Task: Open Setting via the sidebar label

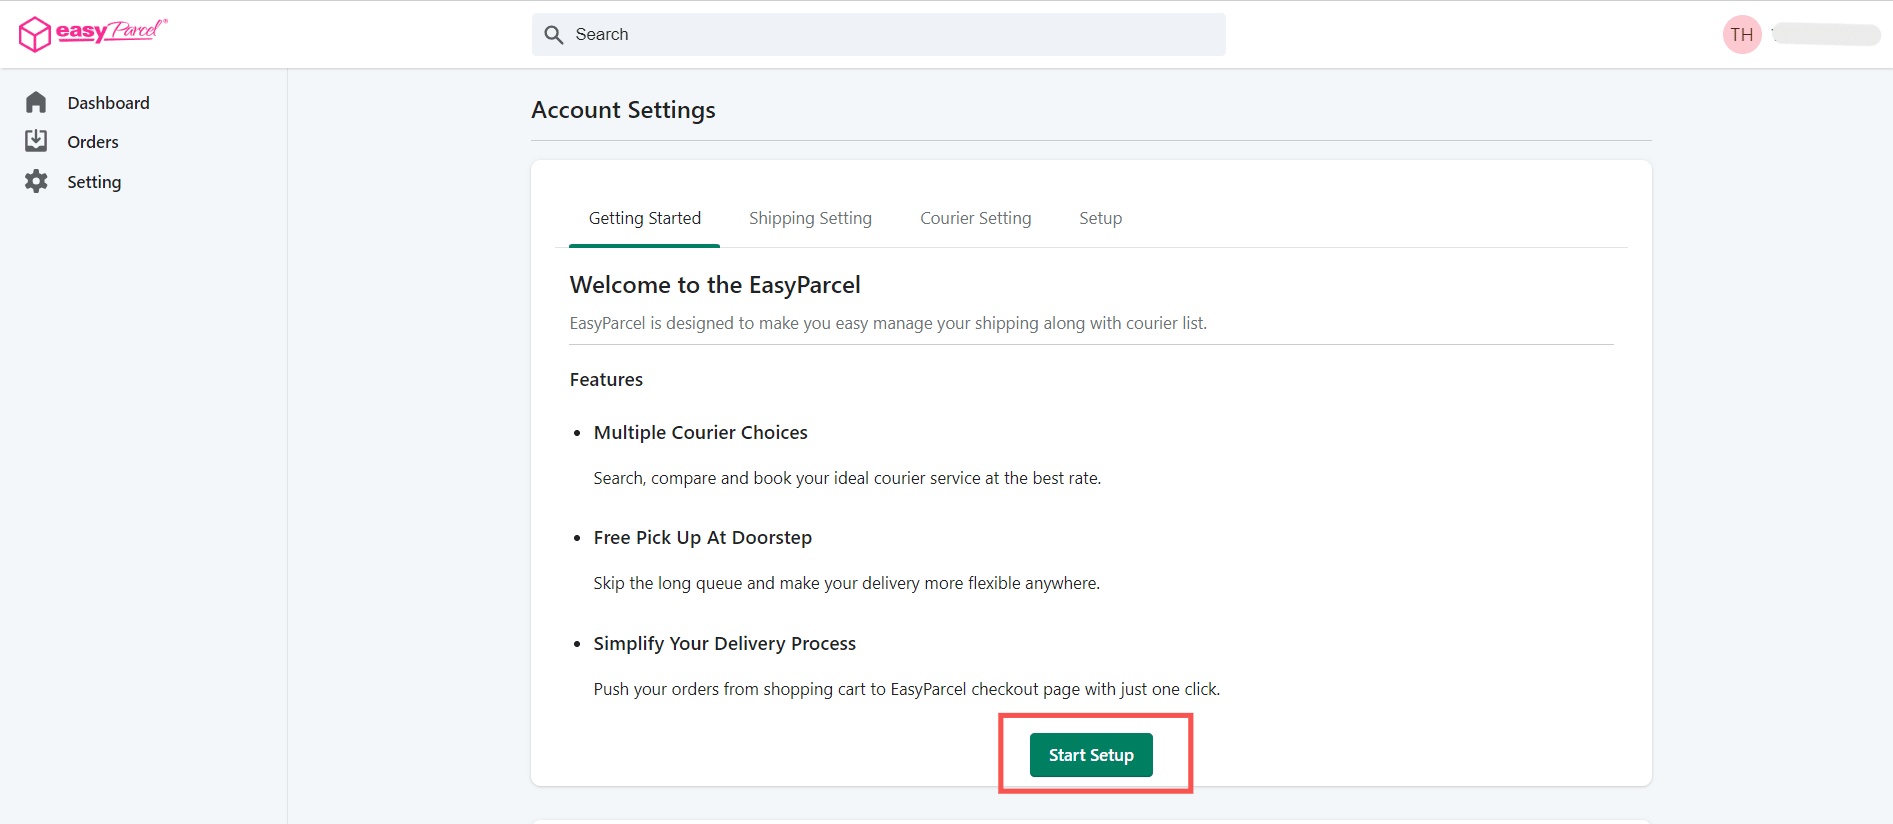Action: [94, 182]
